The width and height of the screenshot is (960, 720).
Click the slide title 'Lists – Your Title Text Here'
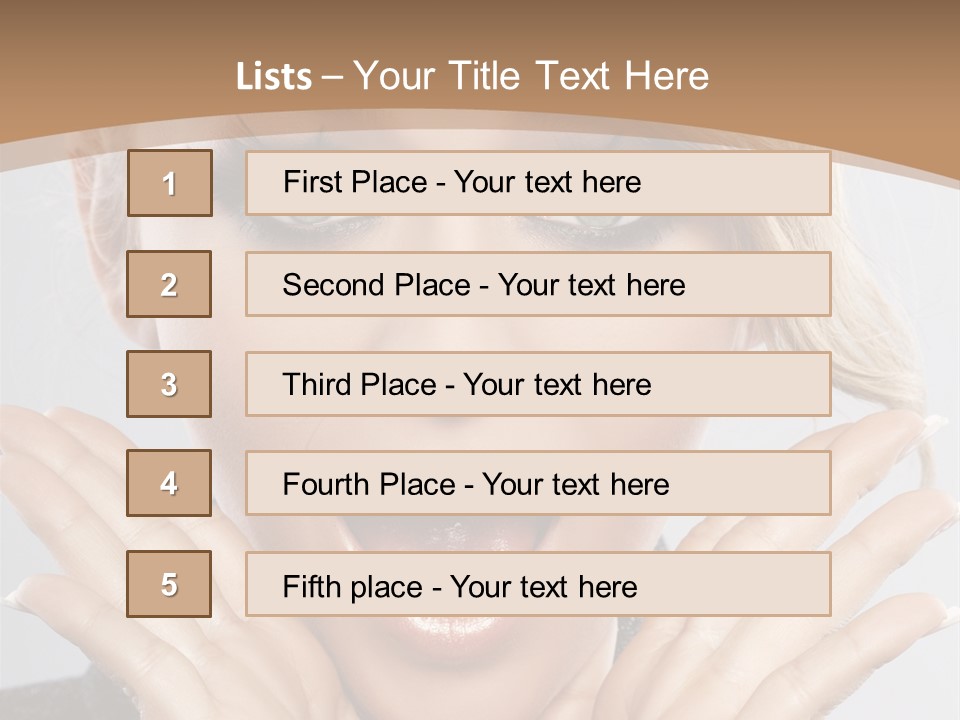click(x=472, y=76)
